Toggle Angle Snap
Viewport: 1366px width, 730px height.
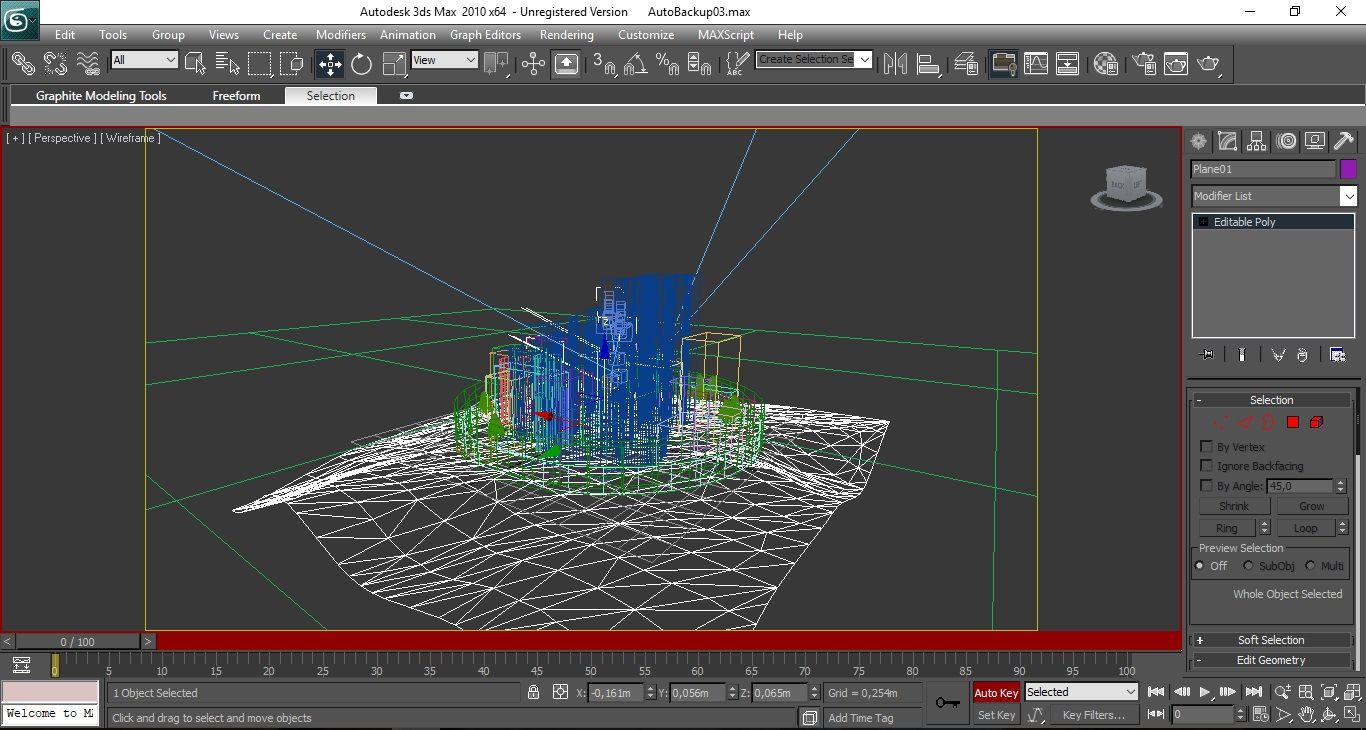(x=636, y=64)
